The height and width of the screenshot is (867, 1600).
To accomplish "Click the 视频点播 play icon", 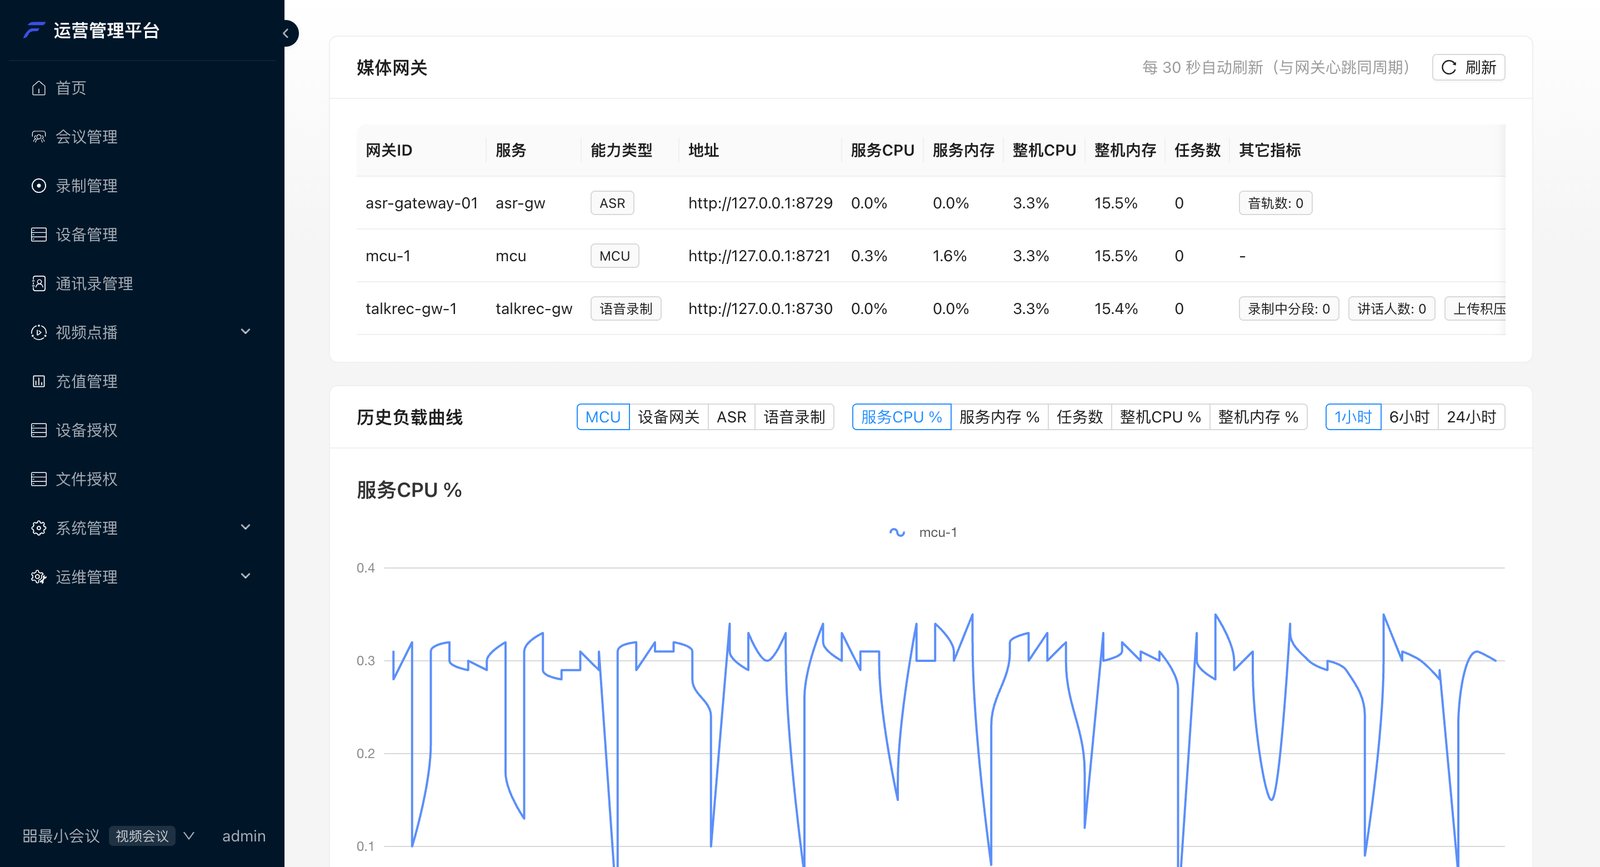I will (x=39, y=333).
